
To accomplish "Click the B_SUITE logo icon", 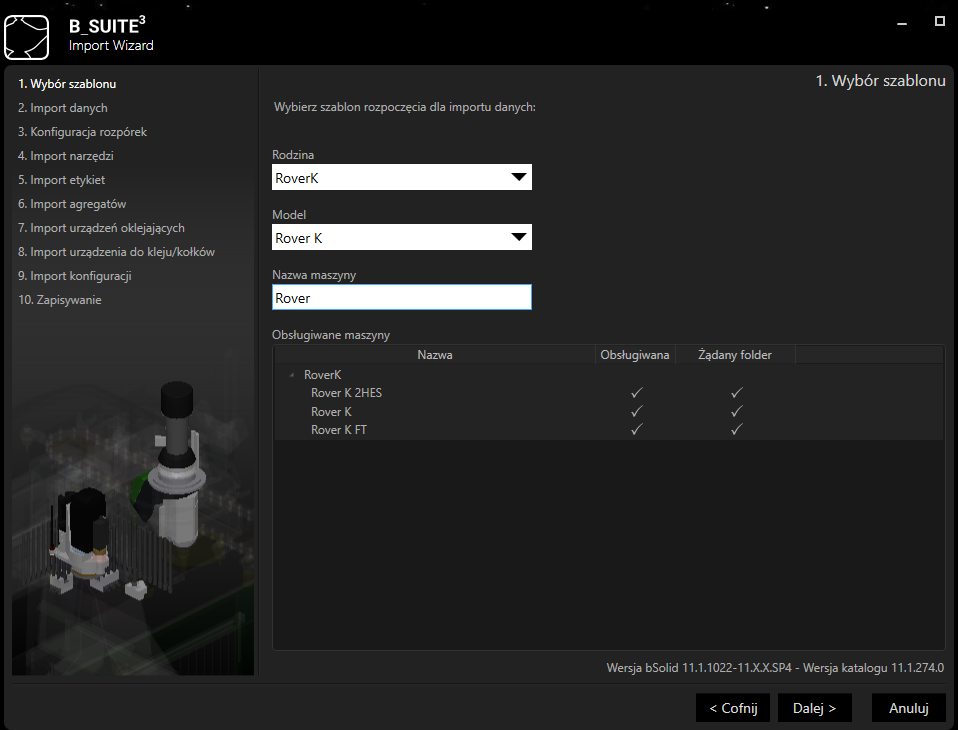I will click(x=26, y=37).
